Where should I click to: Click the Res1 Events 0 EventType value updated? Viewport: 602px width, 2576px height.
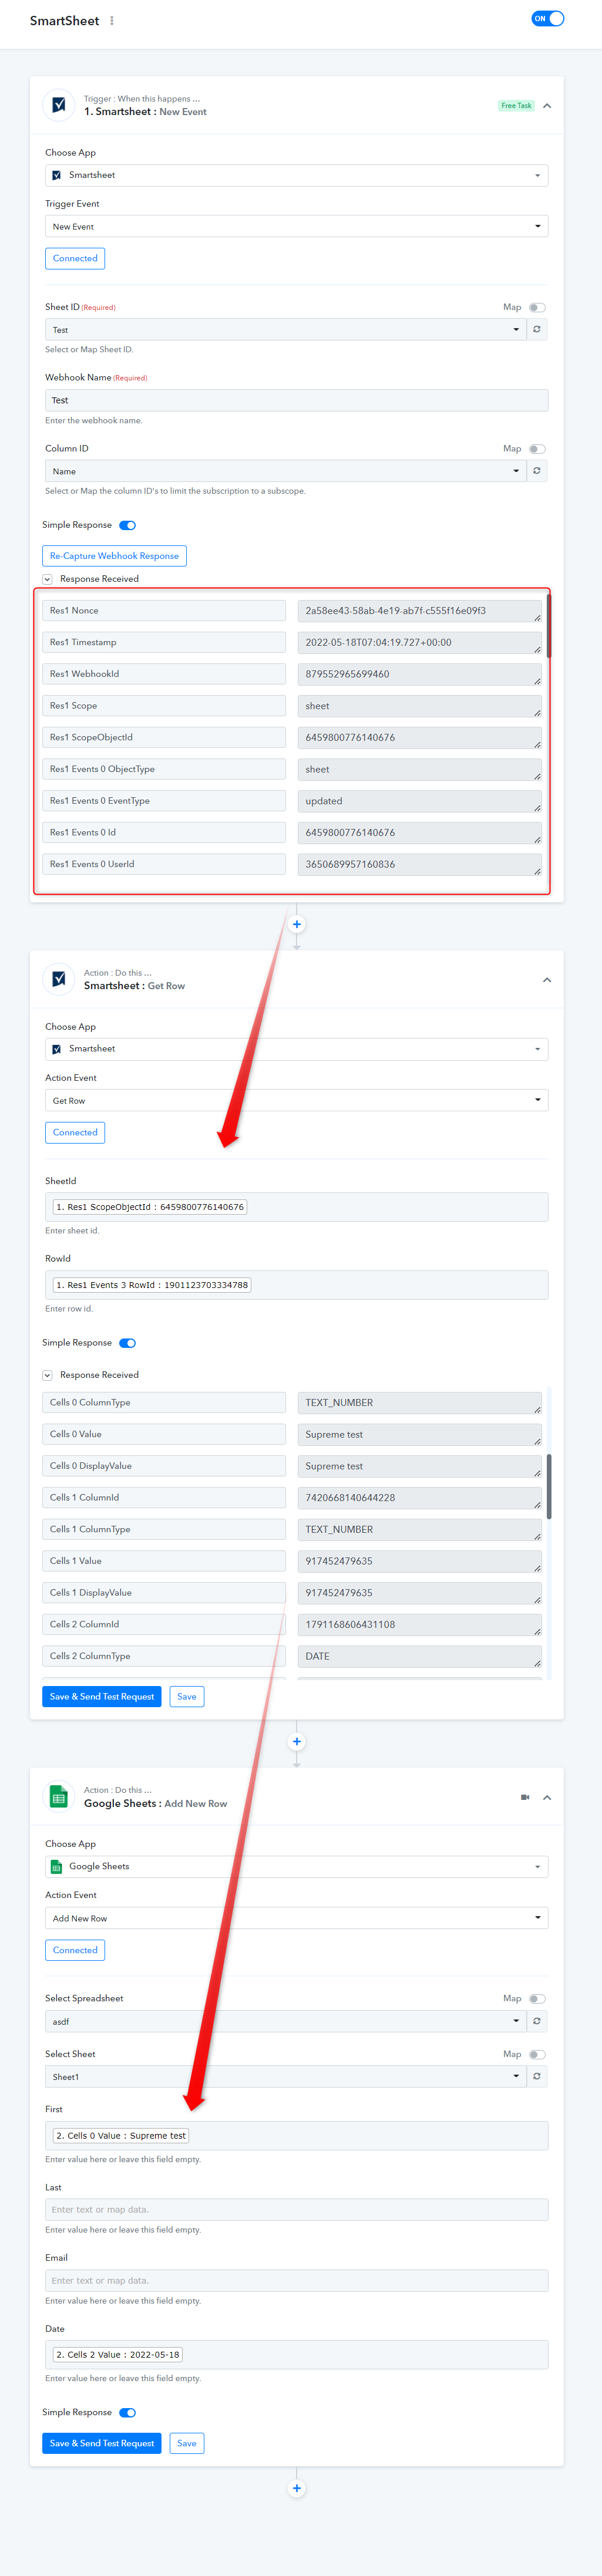pyautogui.click(x=420, y=802)
